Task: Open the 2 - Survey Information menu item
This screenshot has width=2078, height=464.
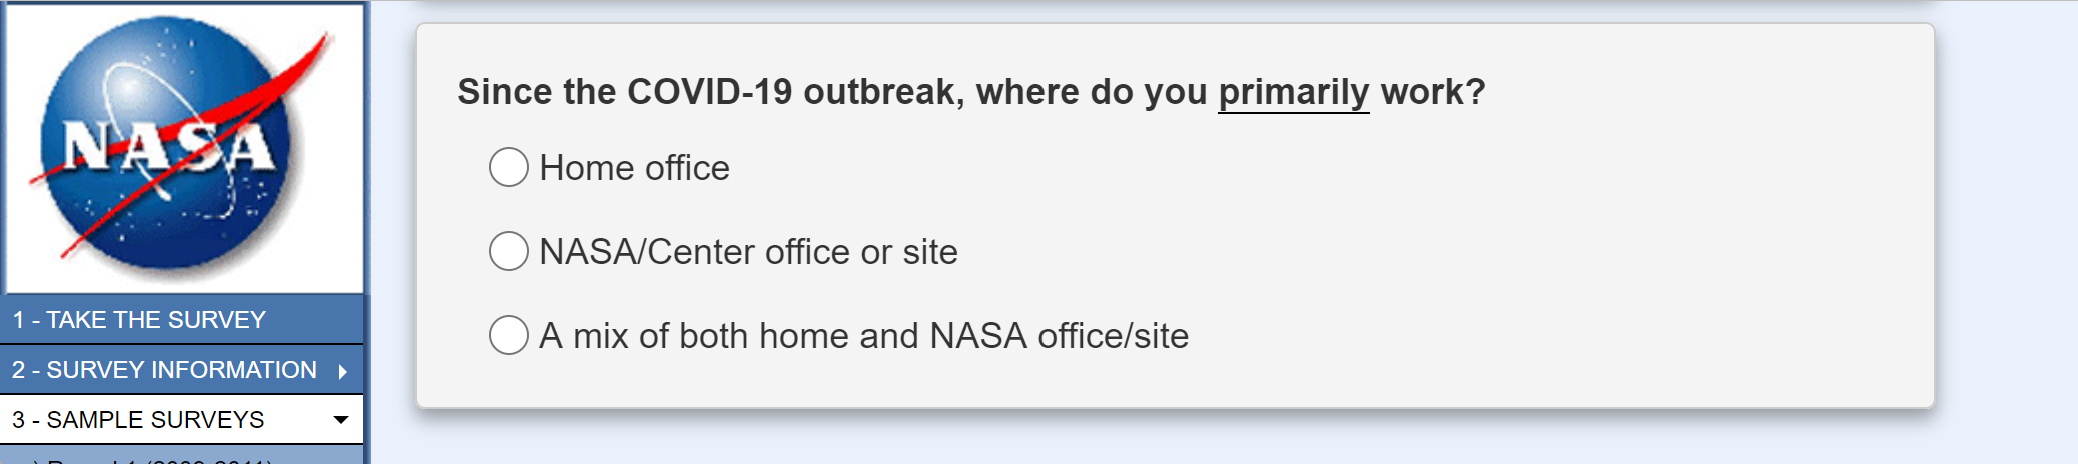Action: [164, 370]
